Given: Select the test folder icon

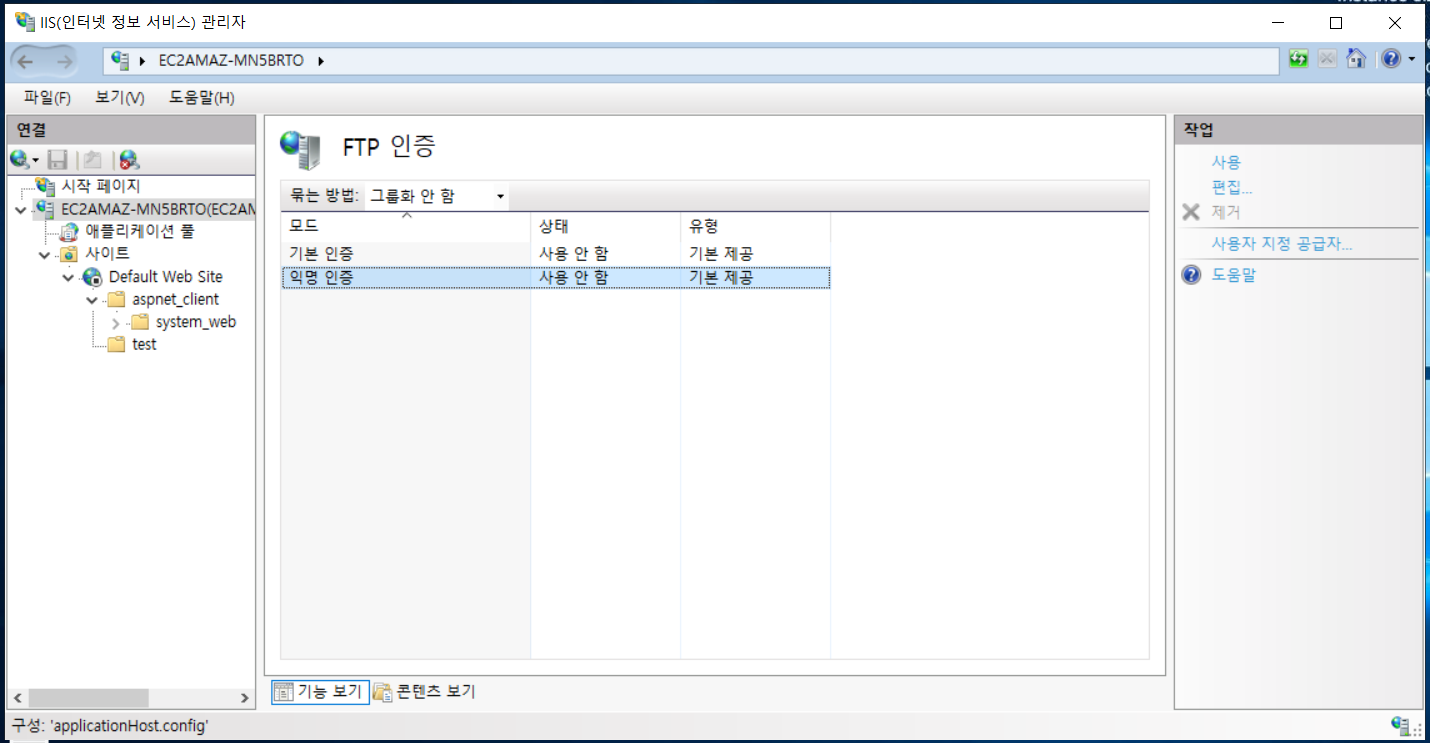Looking at the screenshot, I should point(117,345).
